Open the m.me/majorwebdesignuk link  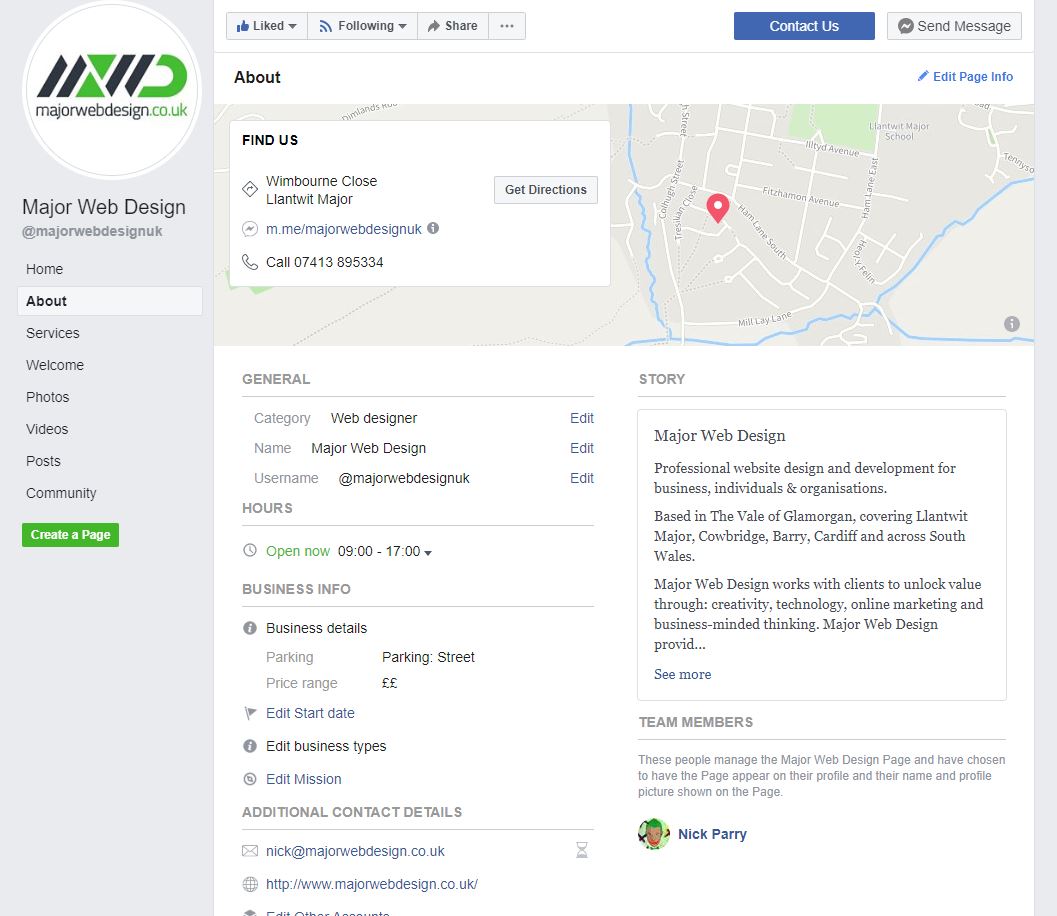[x=344, y=229]
